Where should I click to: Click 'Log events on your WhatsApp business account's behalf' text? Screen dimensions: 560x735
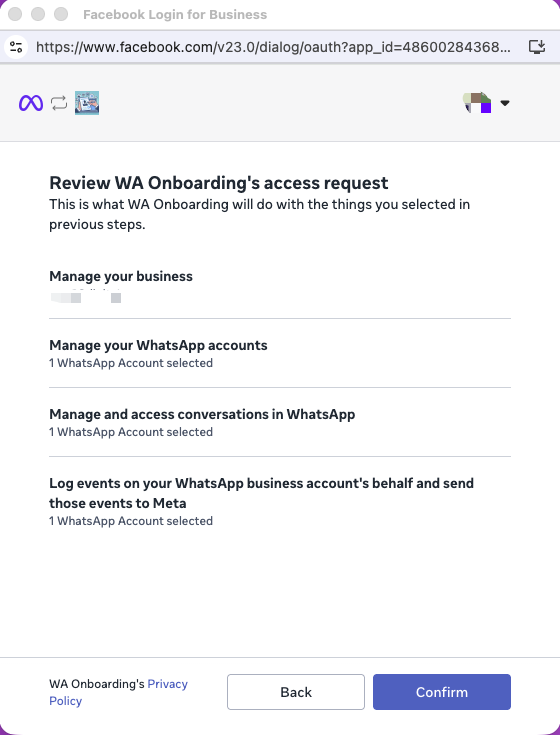(261, 493)
